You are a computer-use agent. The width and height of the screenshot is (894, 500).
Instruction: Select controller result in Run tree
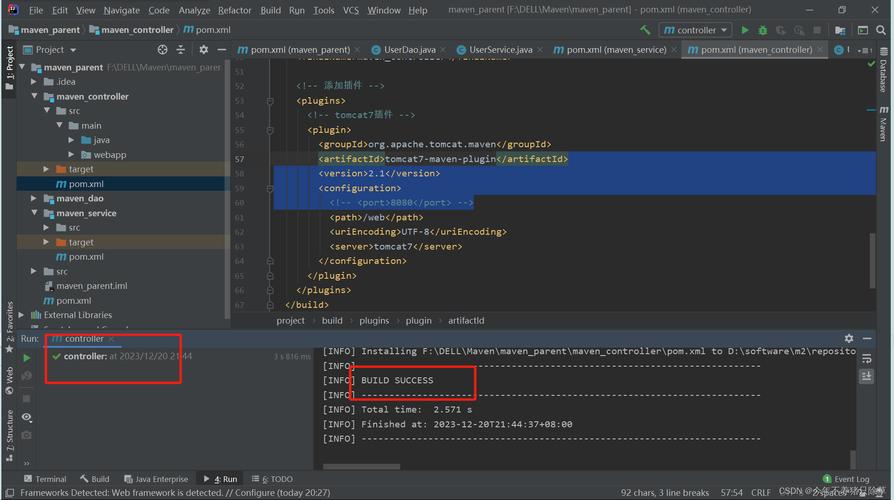[x=123, y=356]
